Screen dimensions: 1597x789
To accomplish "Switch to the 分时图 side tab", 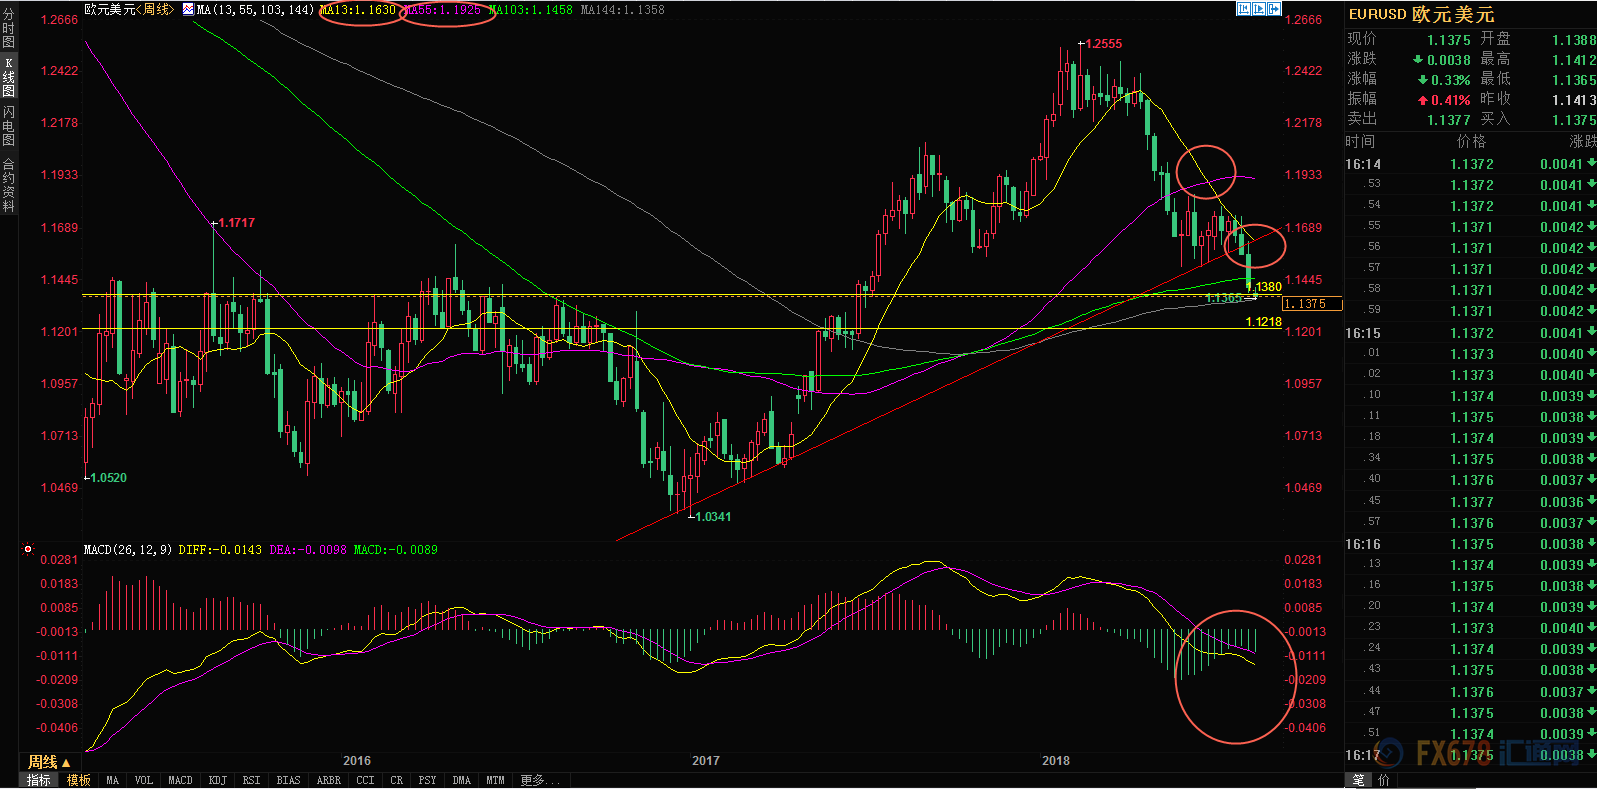I will pos(9,28).
